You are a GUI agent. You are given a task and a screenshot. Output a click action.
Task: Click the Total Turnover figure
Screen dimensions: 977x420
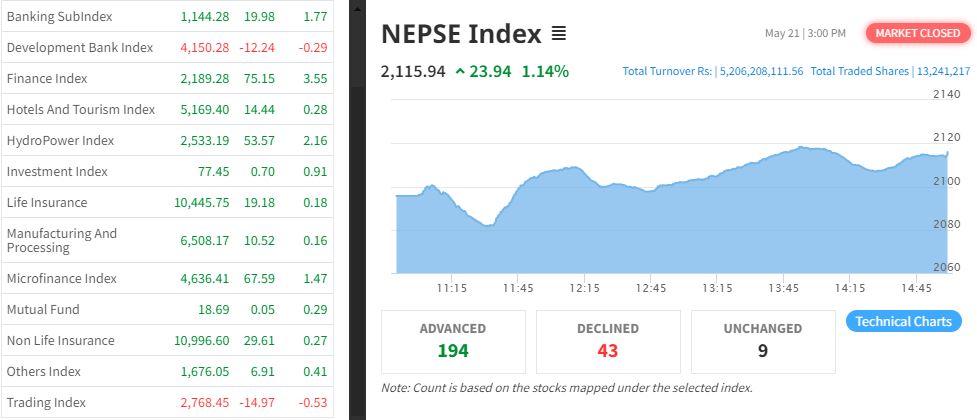(712, 72)
